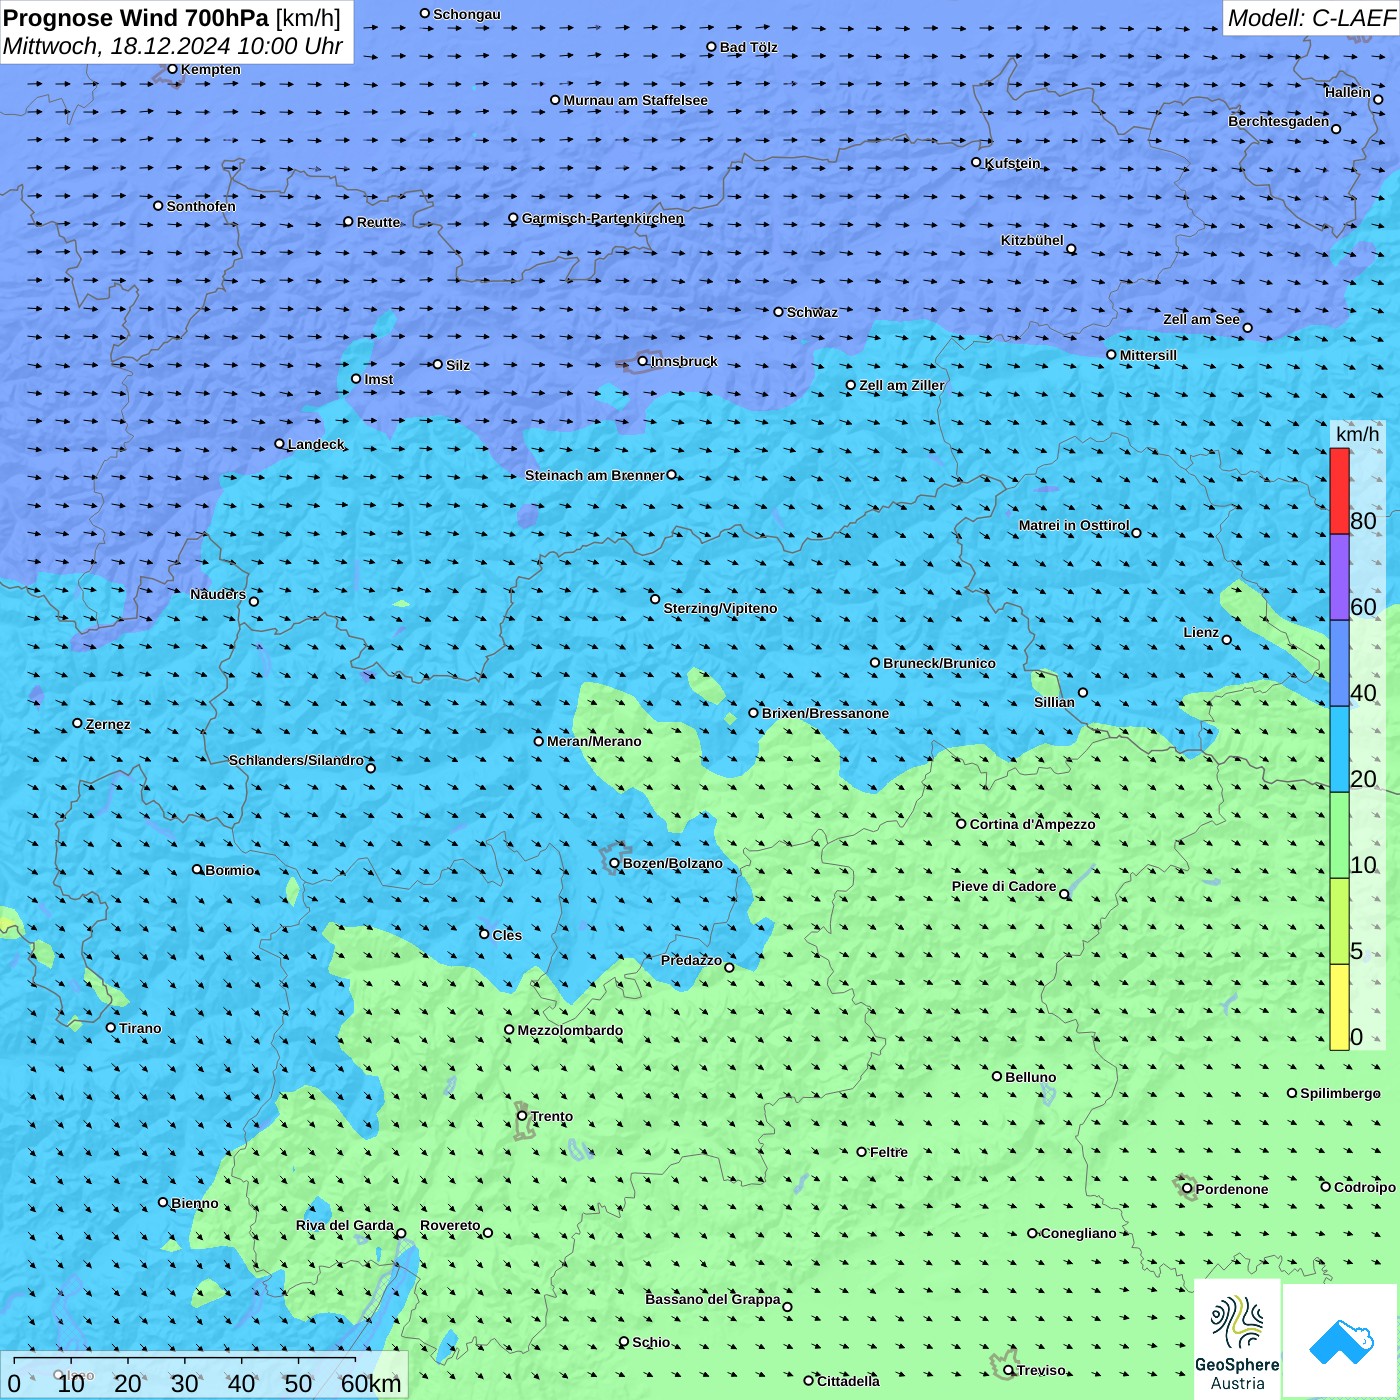Click the light green 10 km/h legend swatch
This screenshot has width=1400, height=1400.
point(1339,835)
